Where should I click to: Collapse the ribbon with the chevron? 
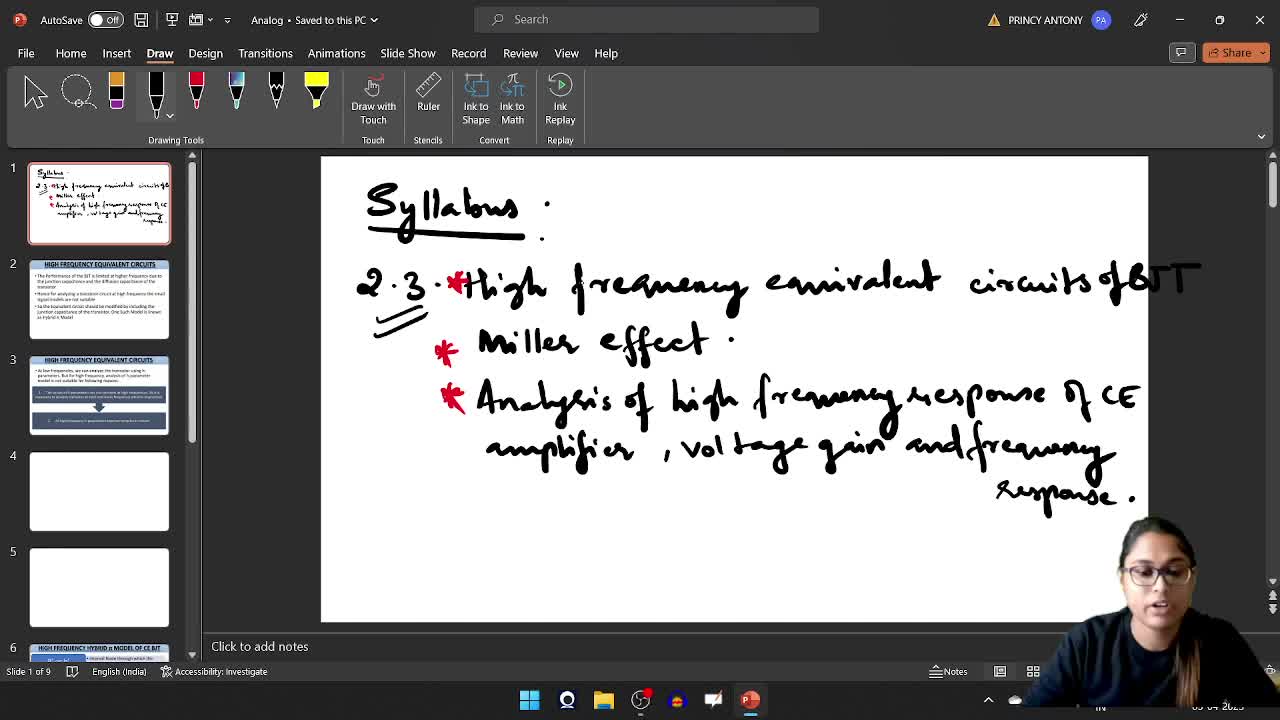pos(1261,137)
